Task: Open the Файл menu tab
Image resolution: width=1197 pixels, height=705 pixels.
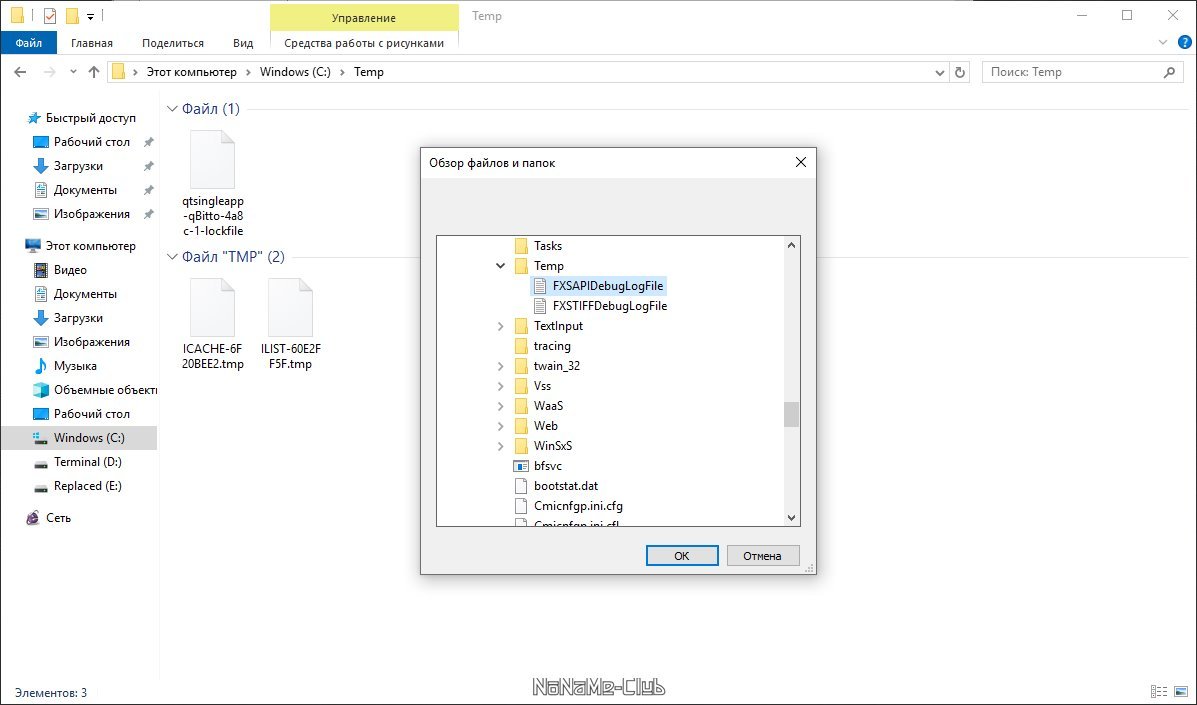Action: [28, 43]
